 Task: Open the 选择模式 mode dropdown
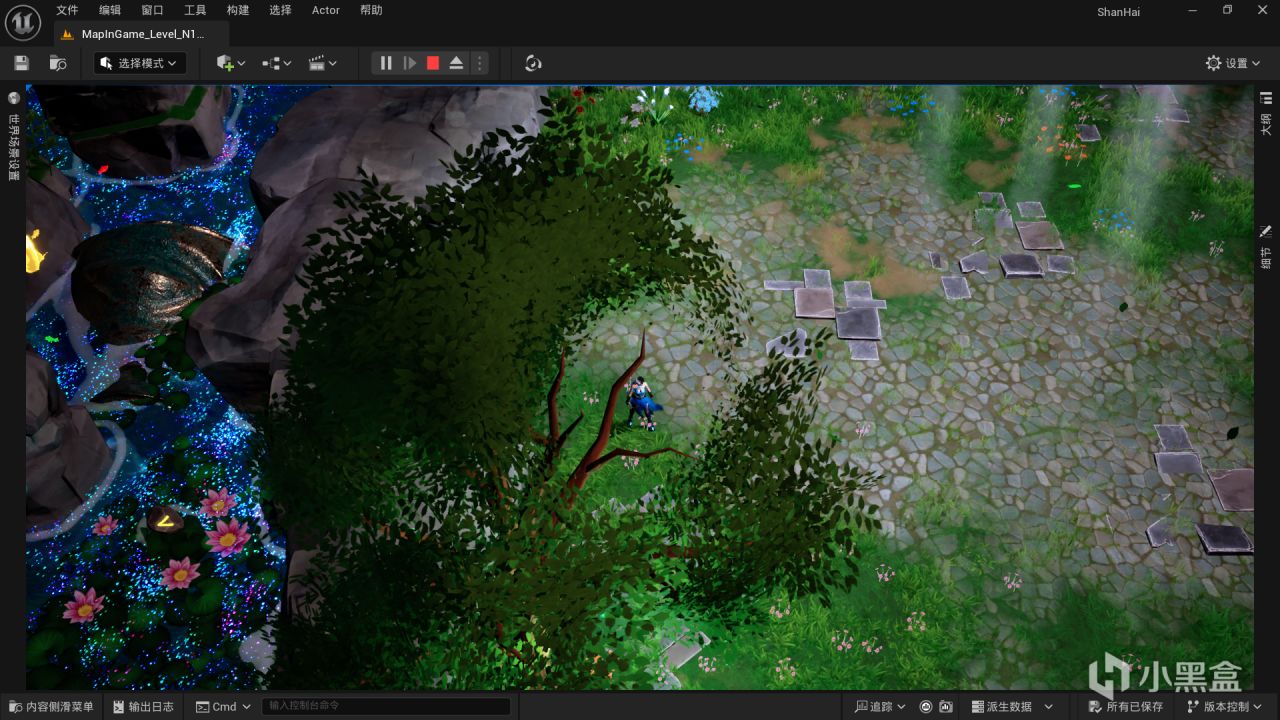click(x=140, y=63)
